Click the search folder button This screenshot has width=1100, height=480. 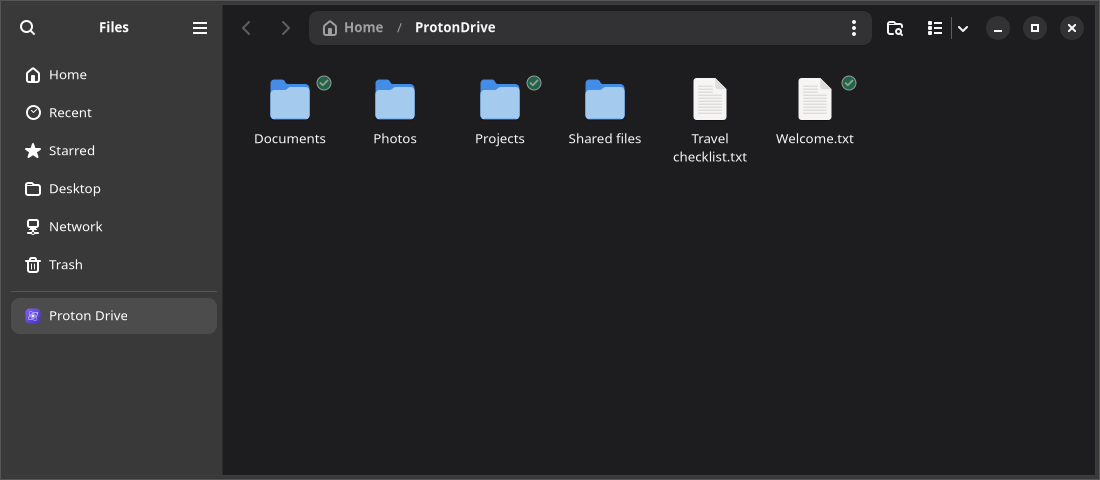(x=894, y=28)
